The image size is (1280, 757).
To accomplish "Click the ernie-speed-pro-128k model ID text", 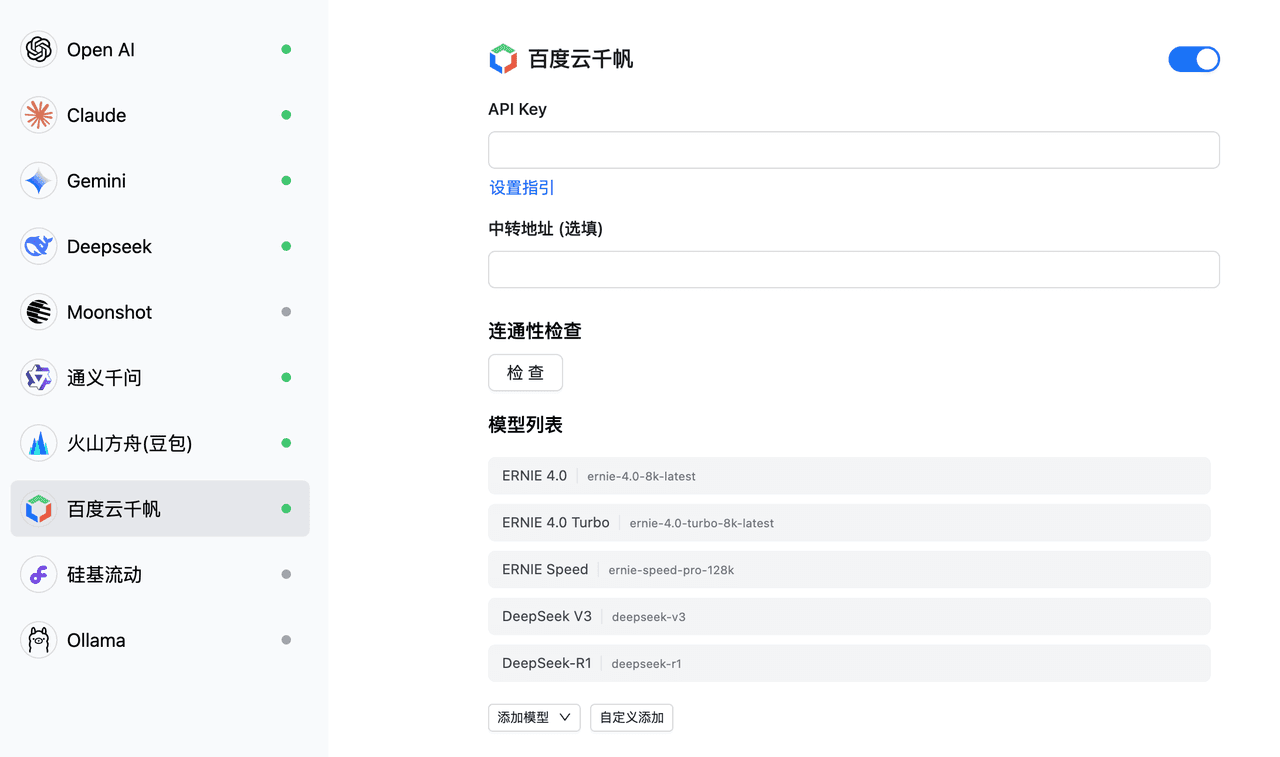I will [x=671, y=570].
